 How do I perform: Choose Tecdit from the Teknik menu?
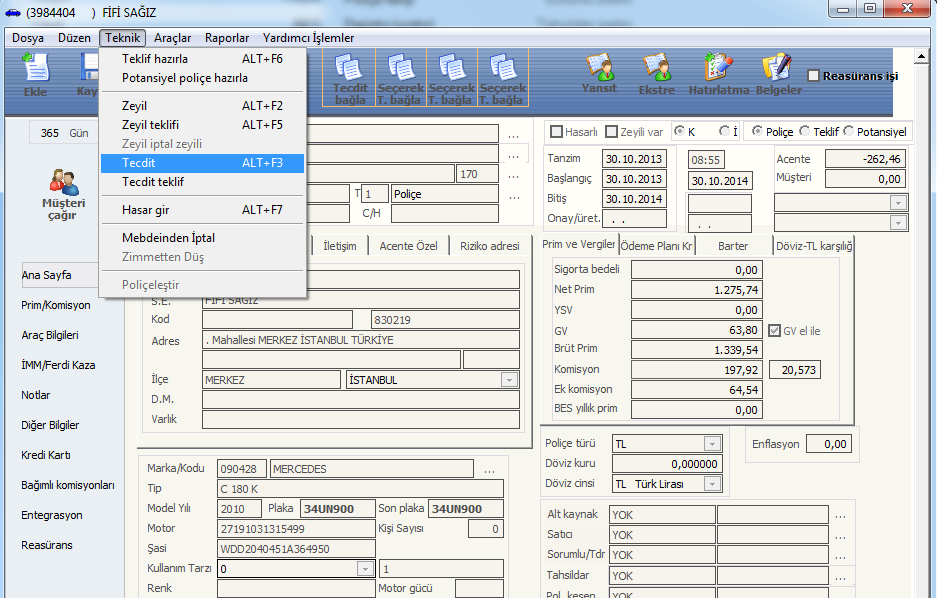[x=138, y=162]
